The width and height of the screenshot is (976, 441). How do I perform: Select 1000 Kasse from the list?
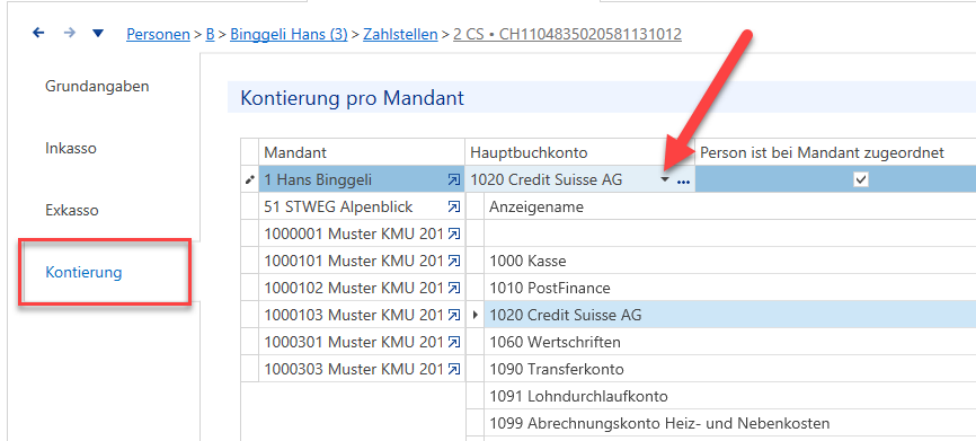click(x=730, y=261)
